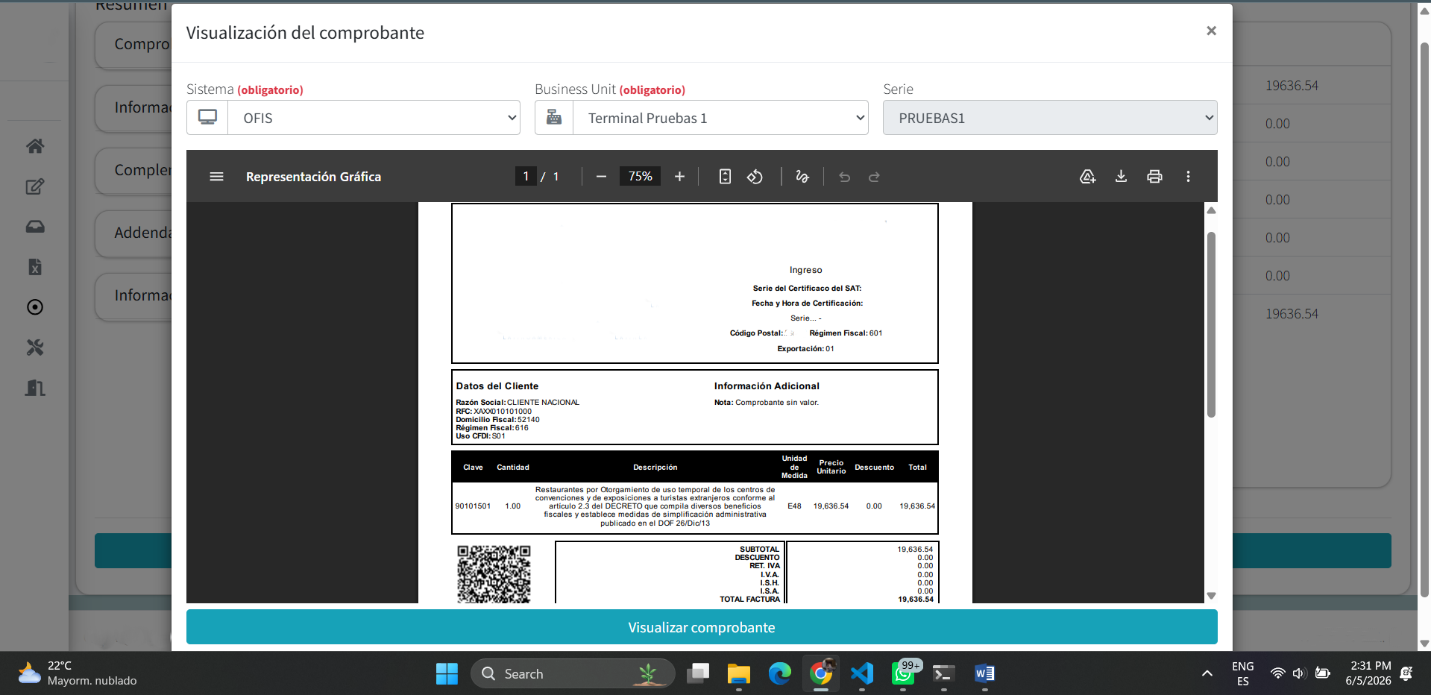1431x695 pixels.
Task: Rotate the PDF counterclockwise
Action: pyautogui.click(x=755, y=177)
